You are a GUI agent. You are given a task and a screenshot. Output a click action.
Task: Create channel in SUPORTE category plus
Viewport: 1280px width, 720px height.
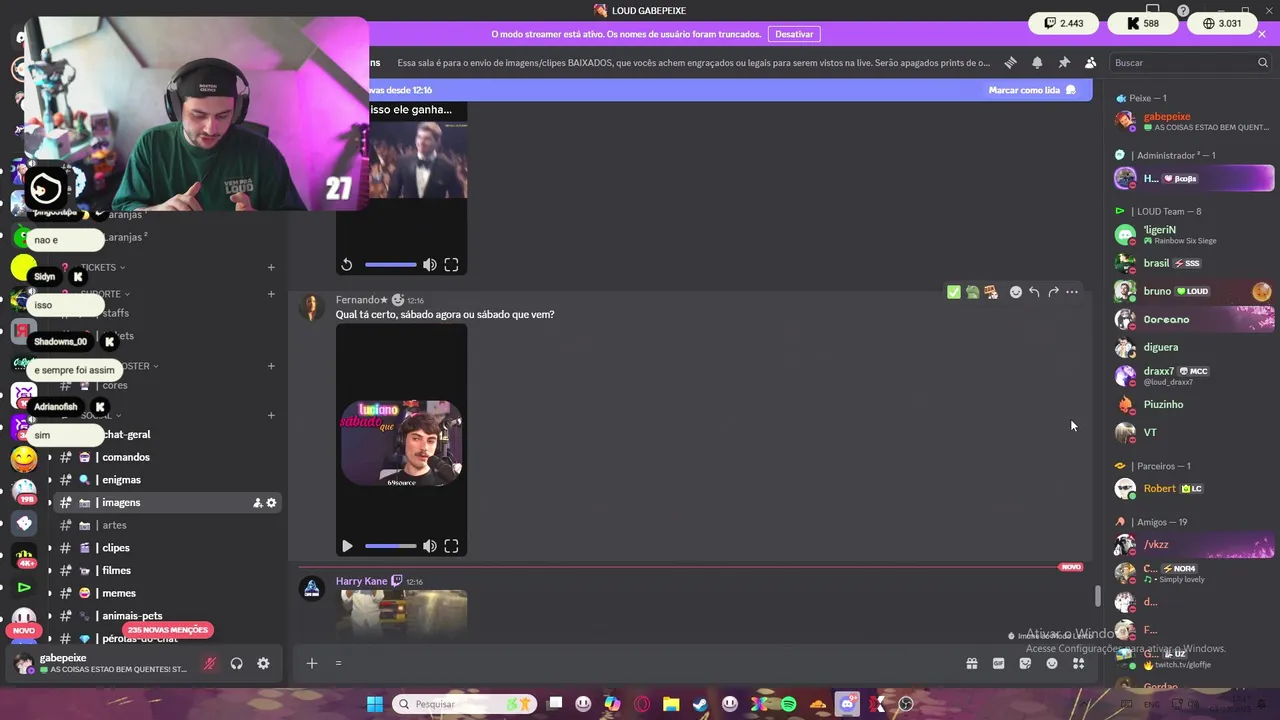pyautogui.click(x=271, y=294)
